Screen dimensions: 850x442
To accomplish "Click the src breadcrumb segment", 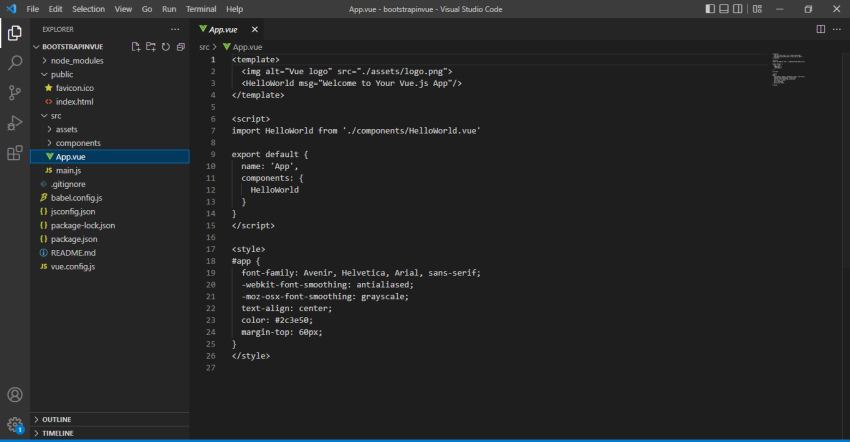I will [x=204, y=47].
